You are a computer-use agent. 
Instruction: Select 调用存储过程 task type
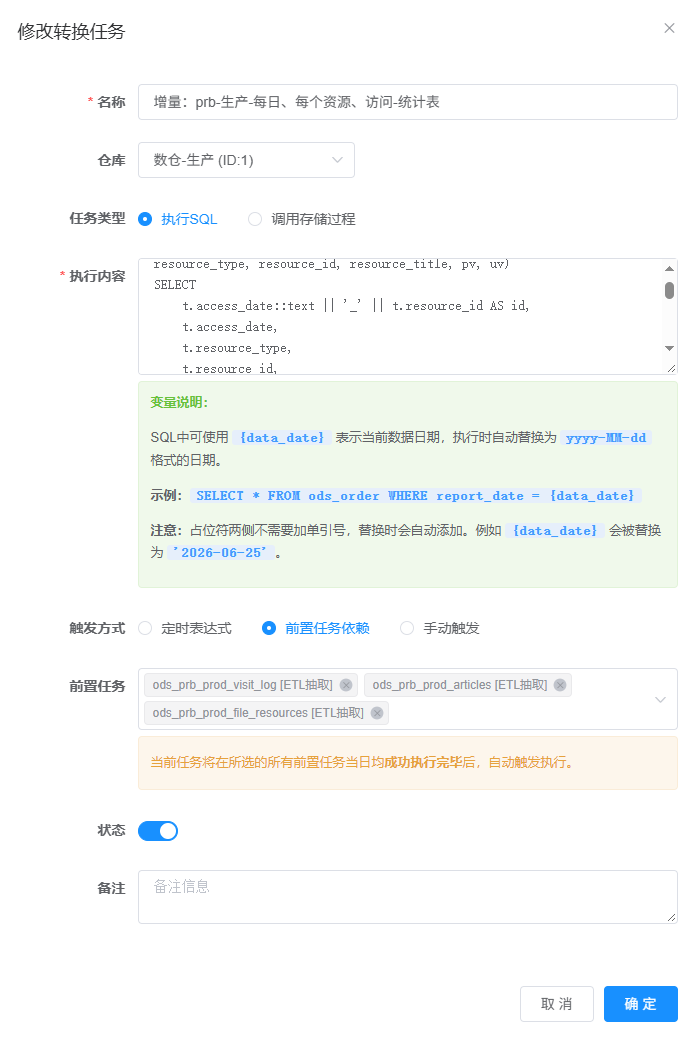tap(301, 219)
